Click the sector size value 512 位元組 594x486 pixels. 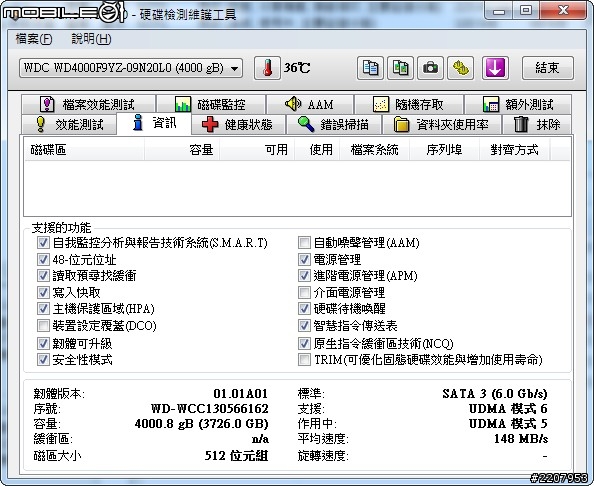[236, 455]
